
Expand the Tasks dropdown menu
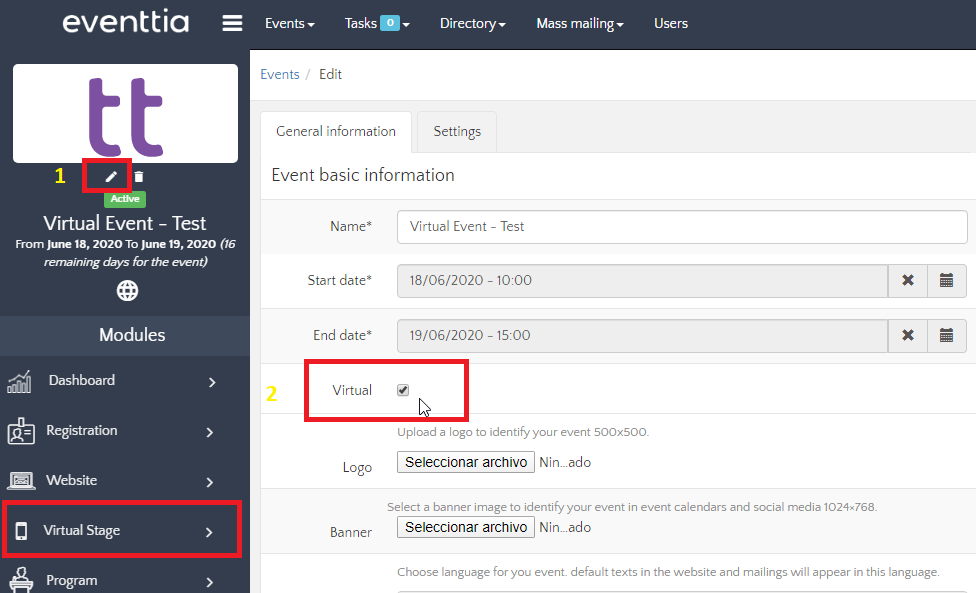coord(376,23)
